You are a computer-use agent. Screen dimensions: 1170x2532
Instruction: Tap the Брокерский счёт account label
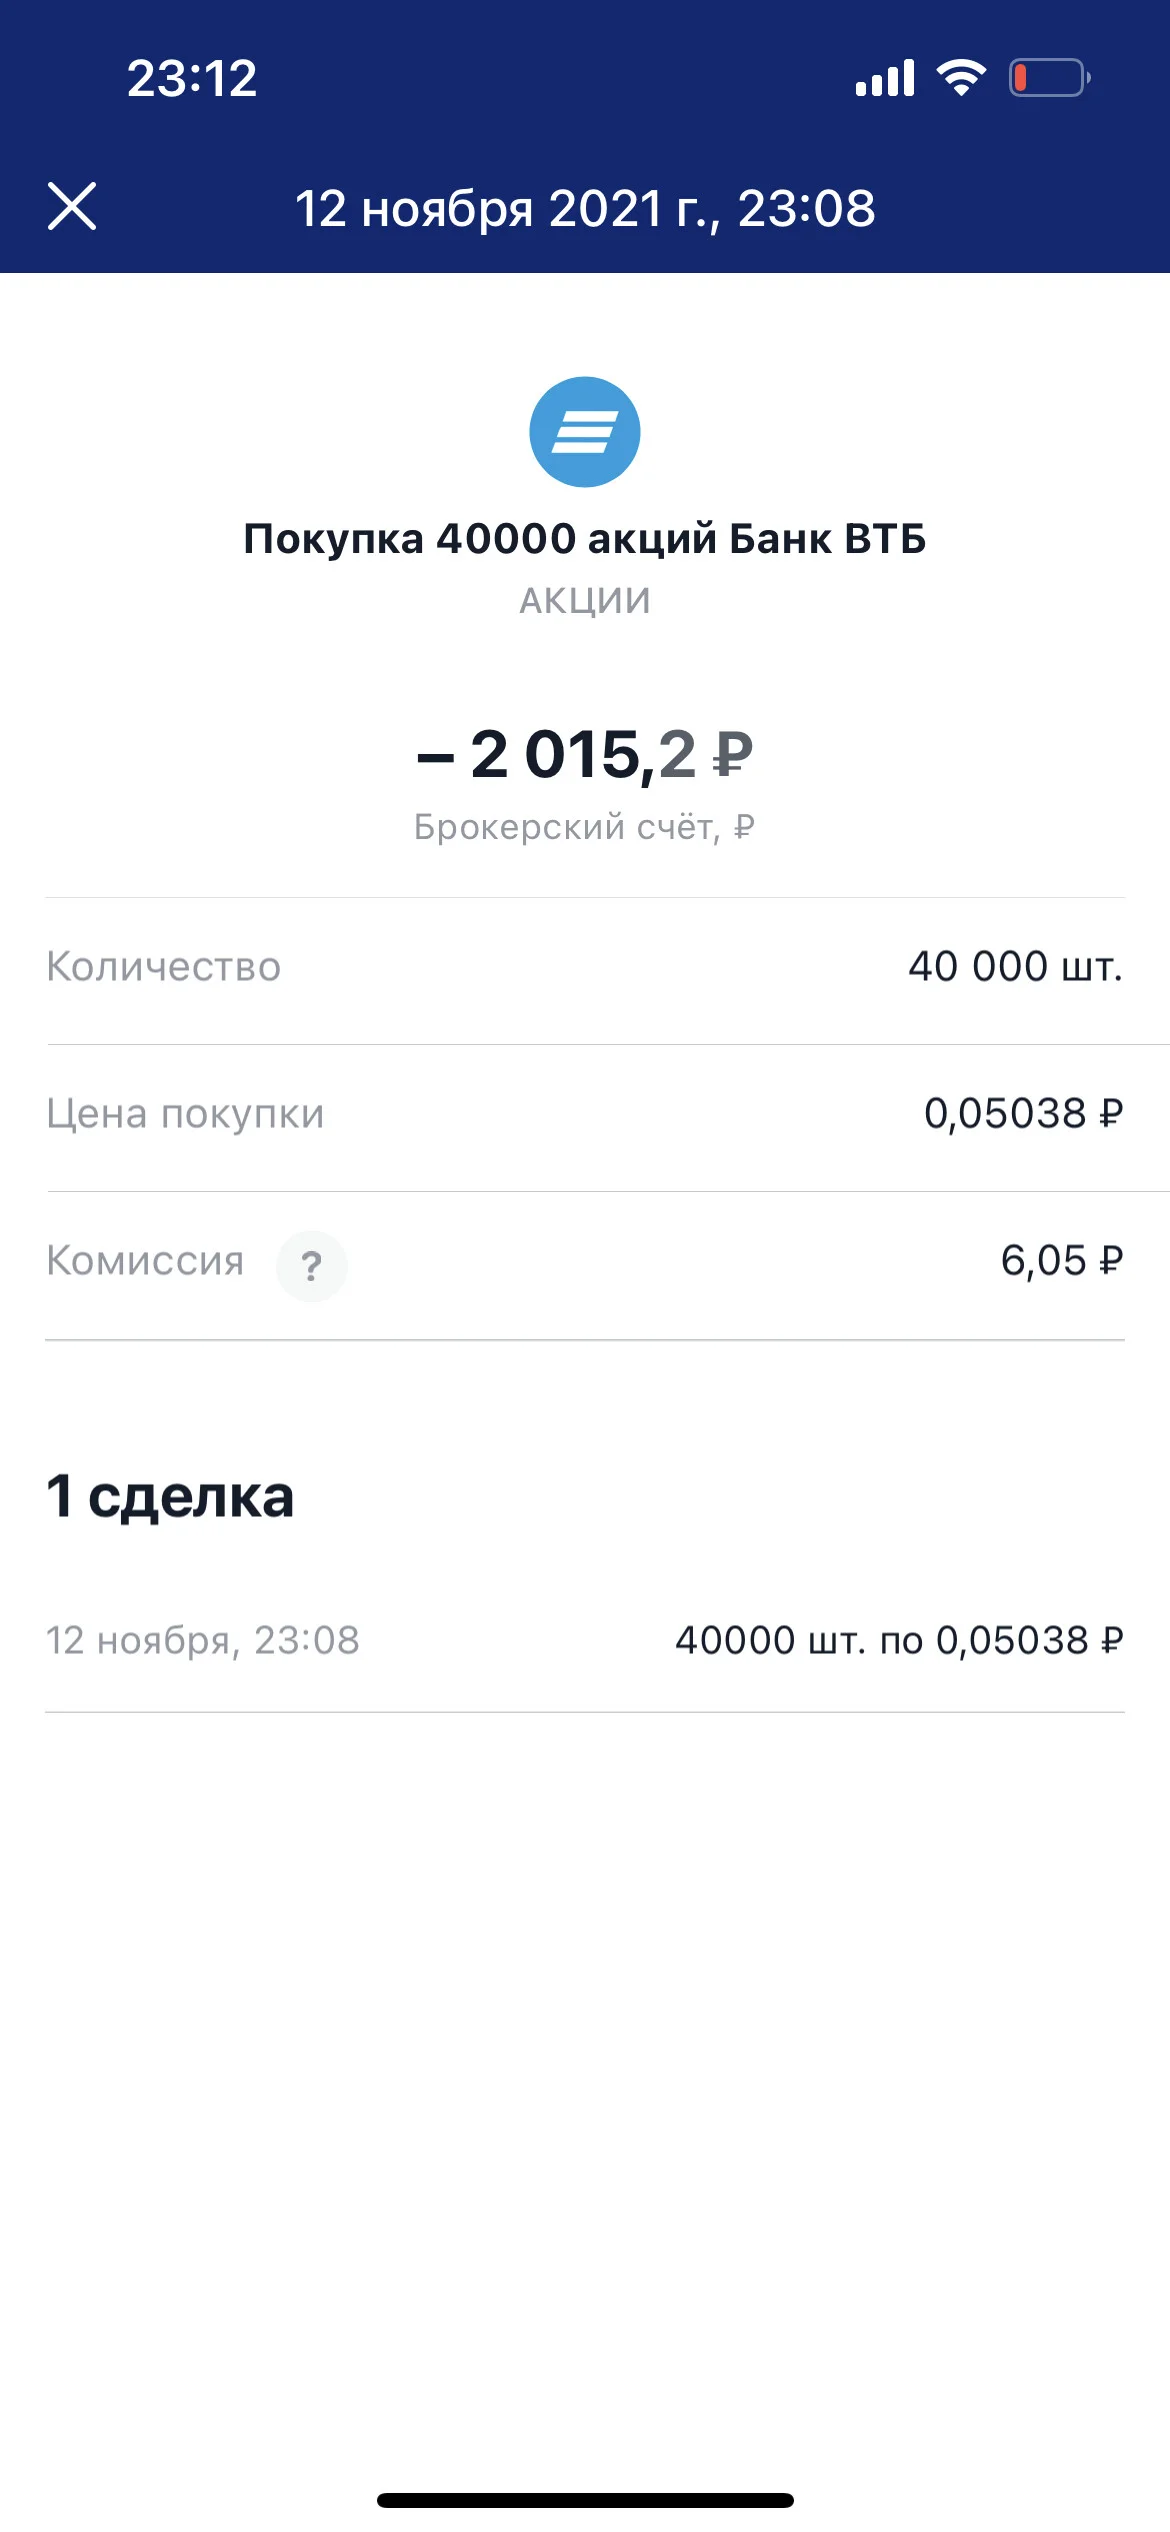tap(585, 827)
